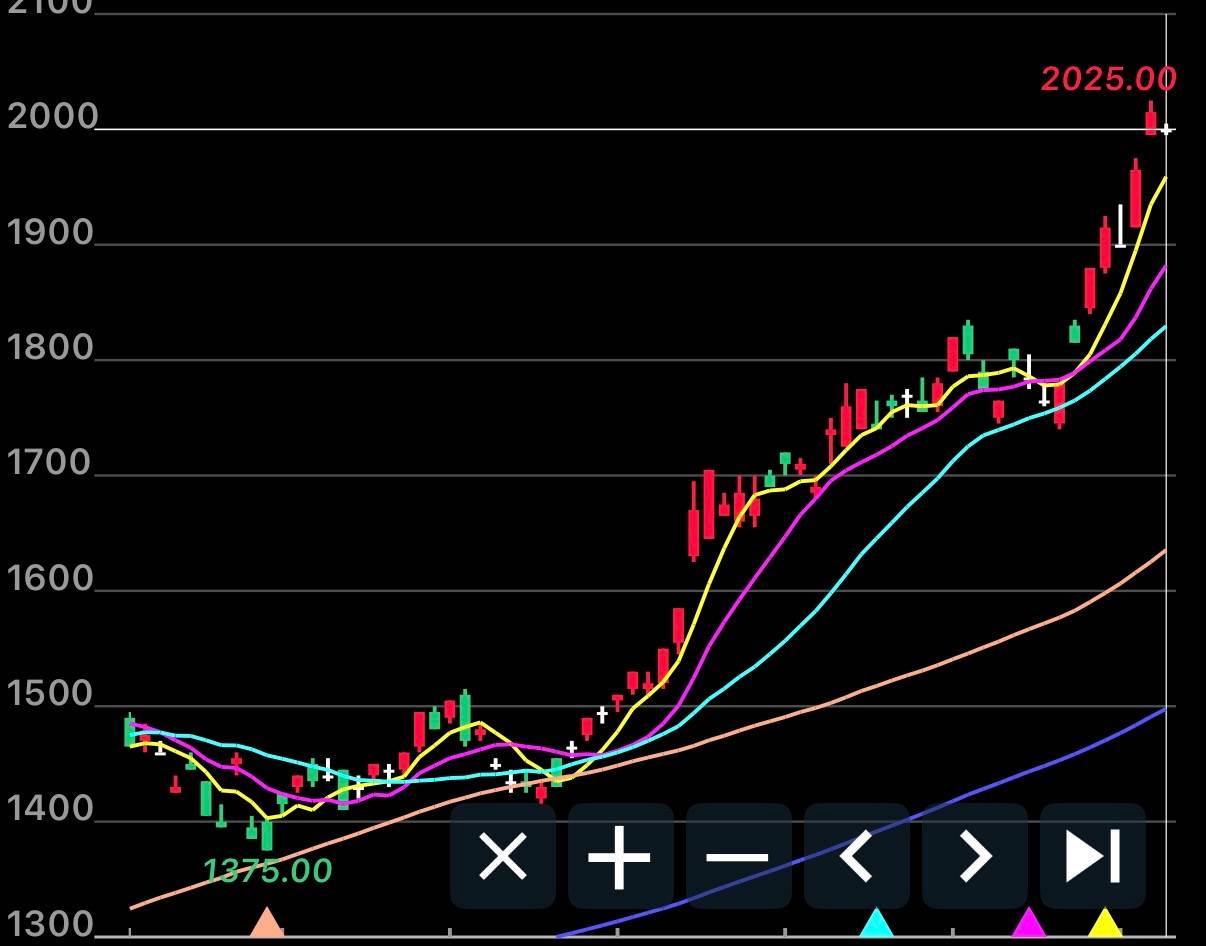
Task: Click the white crosshair marker on 2000 line
Action: pyautogui.click(x=1166, y=129)
